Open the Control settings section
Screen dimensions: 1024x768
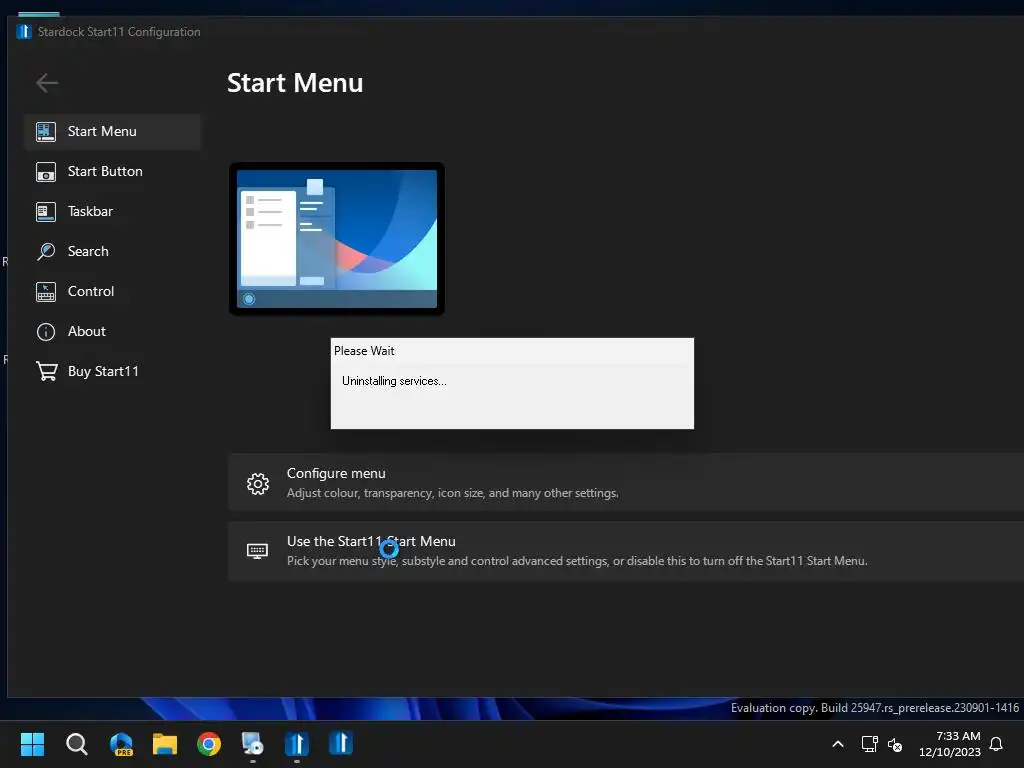pos(112,291)
